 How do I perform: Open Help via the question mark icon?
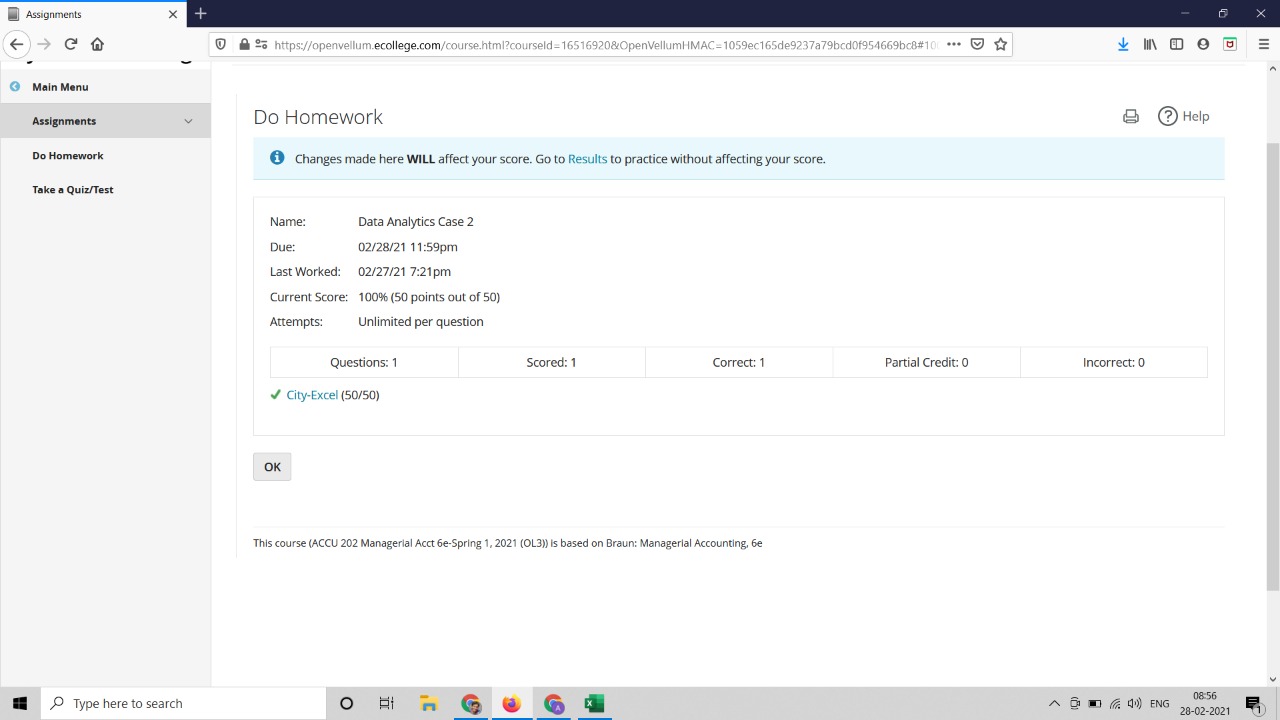tap(1167, 116)
